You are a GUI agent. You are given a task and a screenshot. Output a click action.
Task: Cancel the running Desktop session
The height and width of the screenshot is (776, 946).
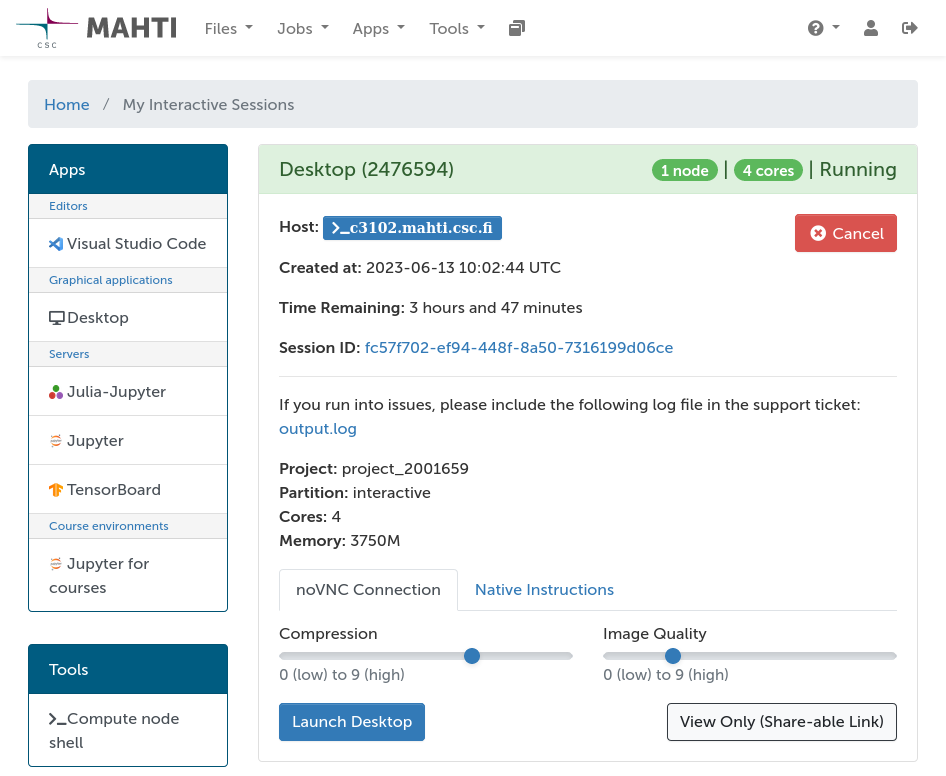pos(846,233)
